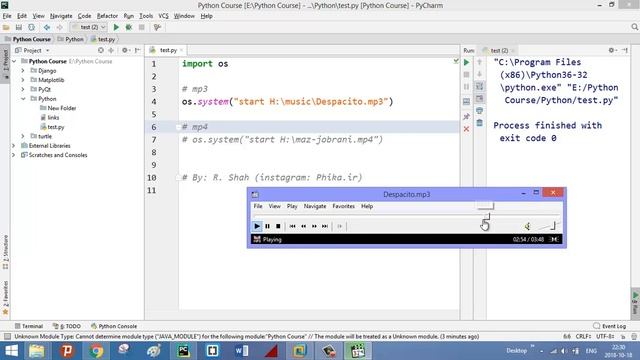Expand the Matplotlib folder

coord(23,80)
